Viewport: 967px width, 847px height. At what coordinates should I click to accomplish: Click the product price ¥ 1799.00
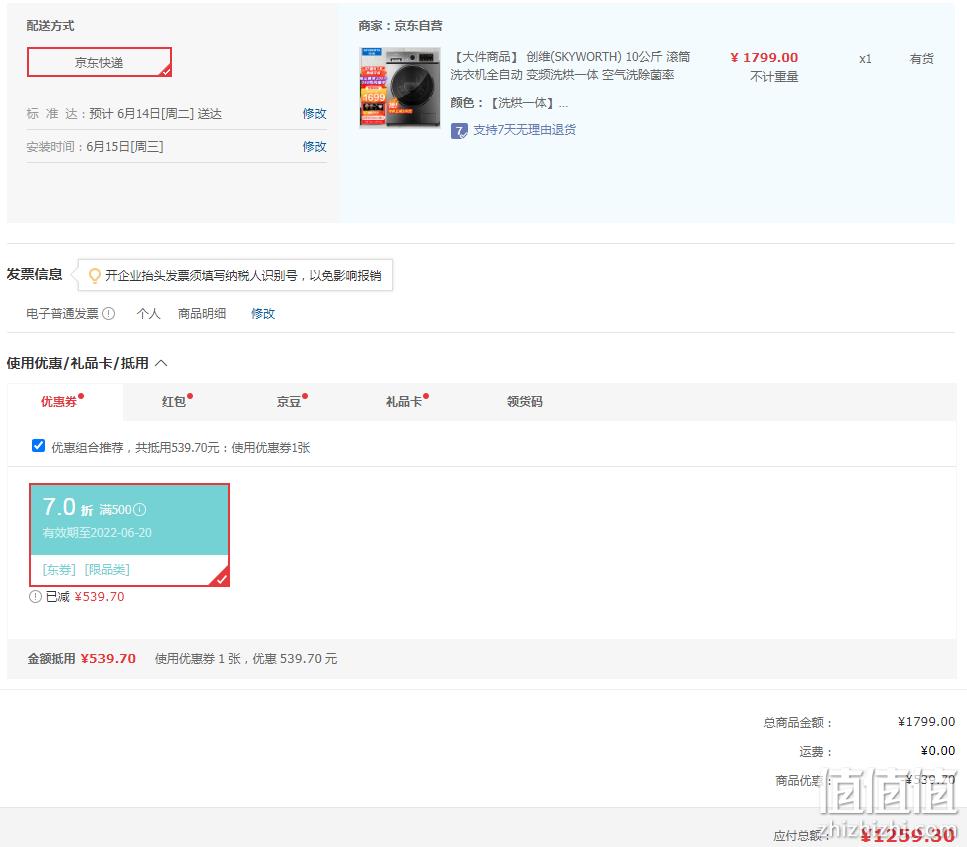[764, 57]
